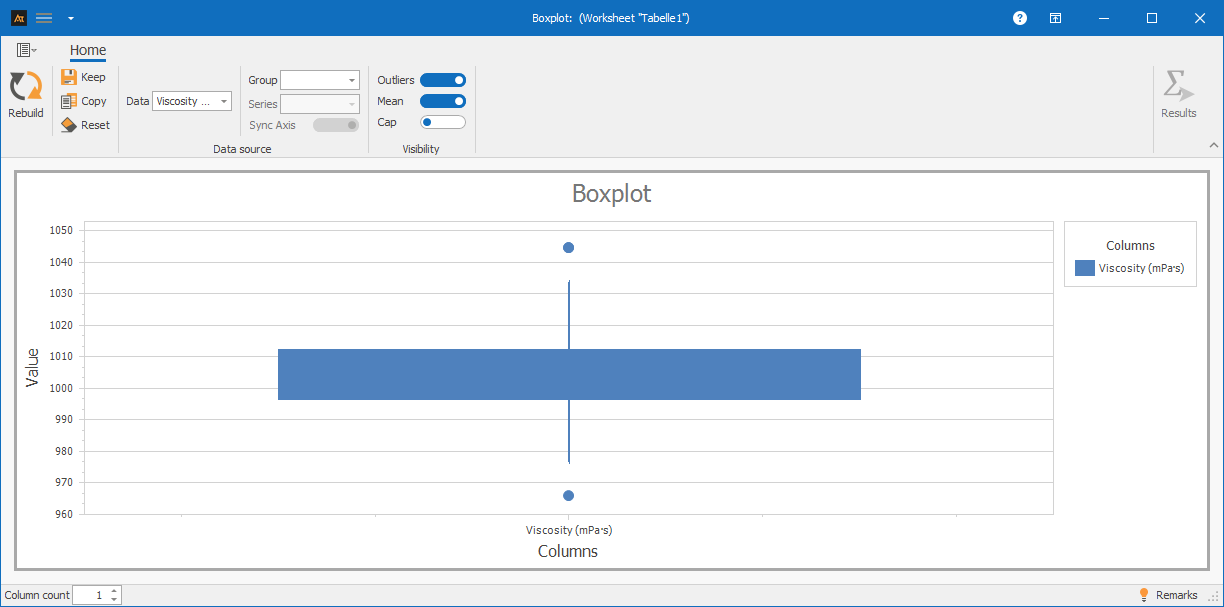Viewport: 1224px width, 607px height.
Task: Open the Data dropdown showing Viscosity
Action: pyautogui.click(x=192, y=101)
